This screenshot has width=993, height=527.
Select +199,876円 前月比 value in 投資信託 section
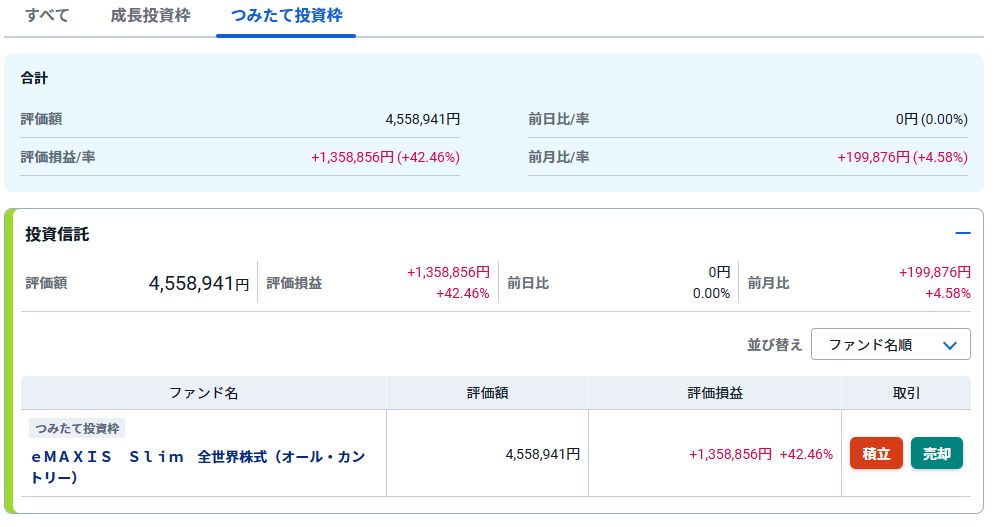point(935,272)
